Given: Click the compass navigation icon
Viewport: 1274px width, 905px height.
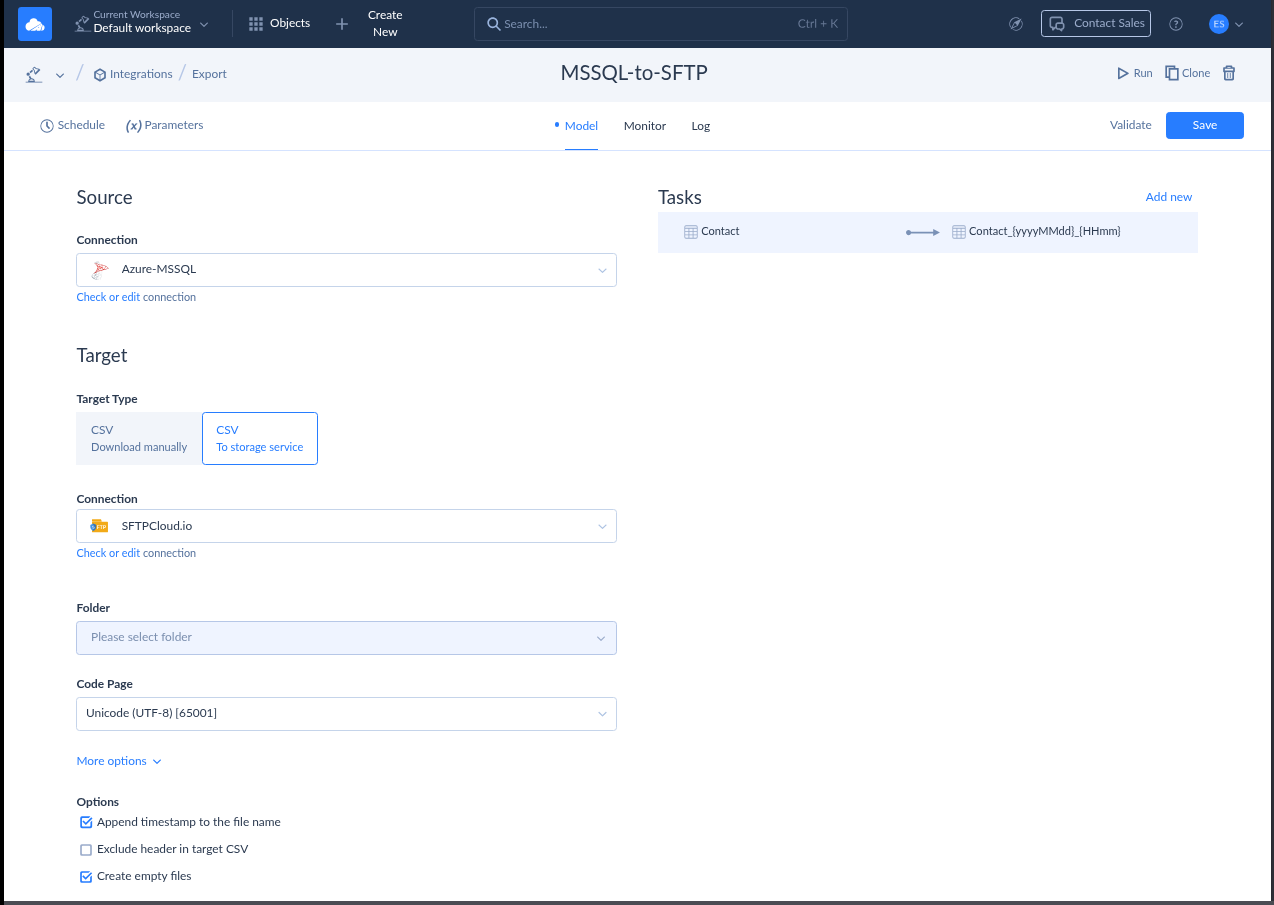Looking at the screenshot, I should [x=1016, y=23].
